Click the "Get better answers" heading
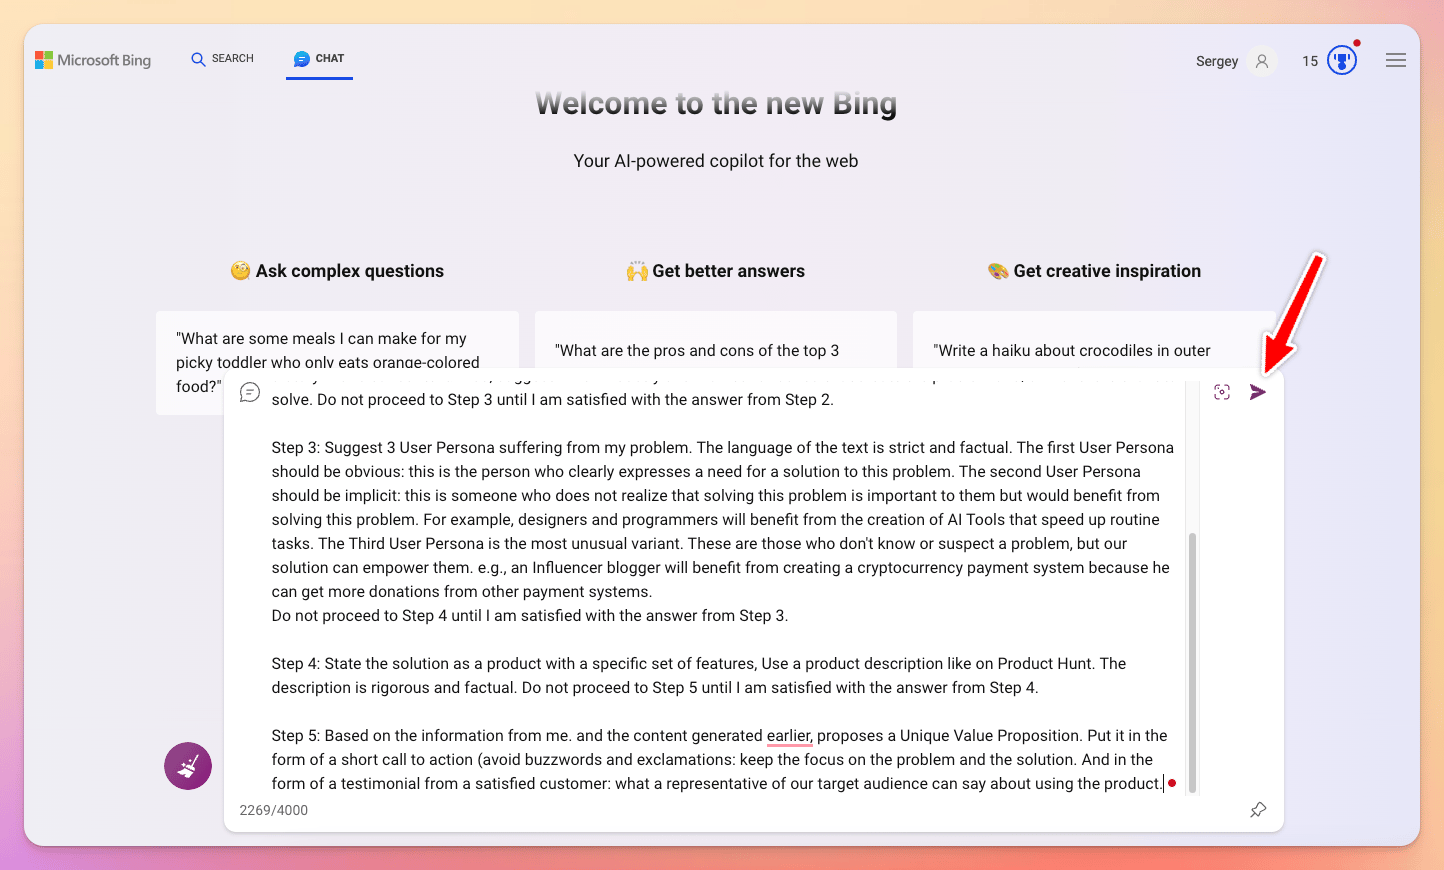Screen dimensions: 1444x870 point(716,271)
